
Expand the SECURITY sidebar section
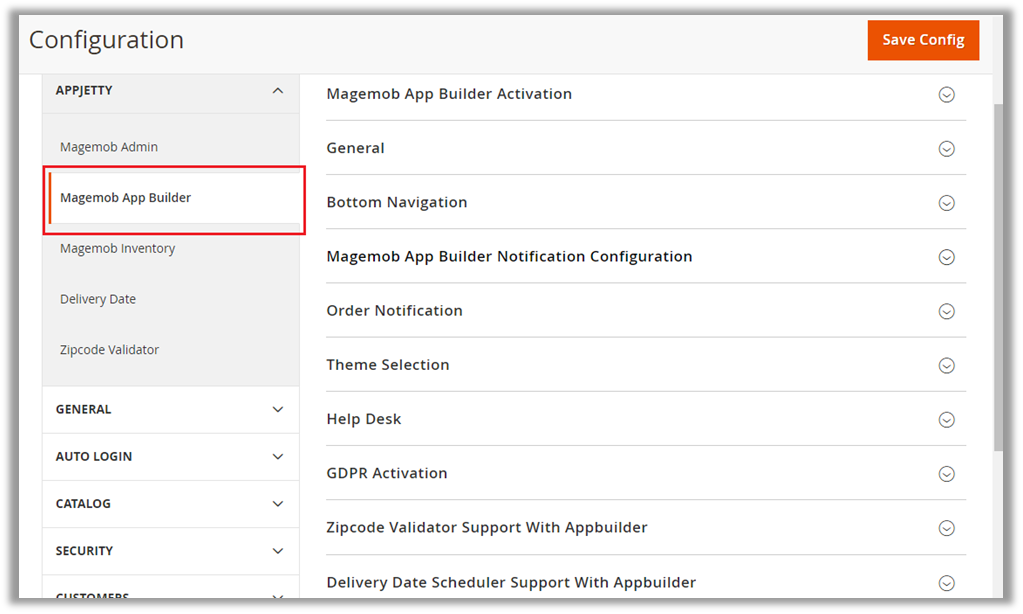coord(277,551)
